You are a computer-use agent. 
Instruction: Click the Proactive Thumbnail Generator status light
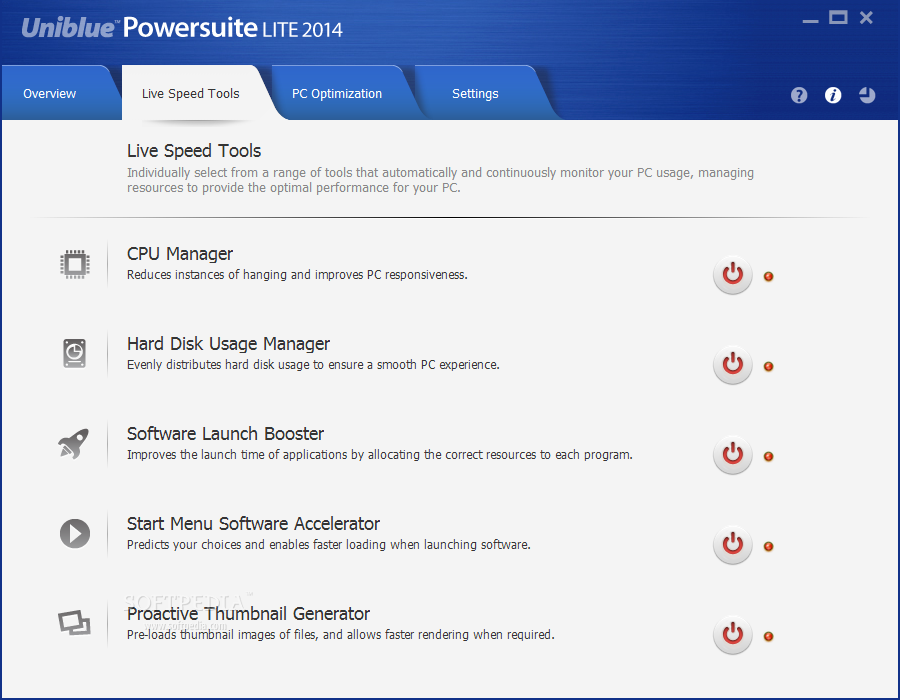(x=769, y=636)
